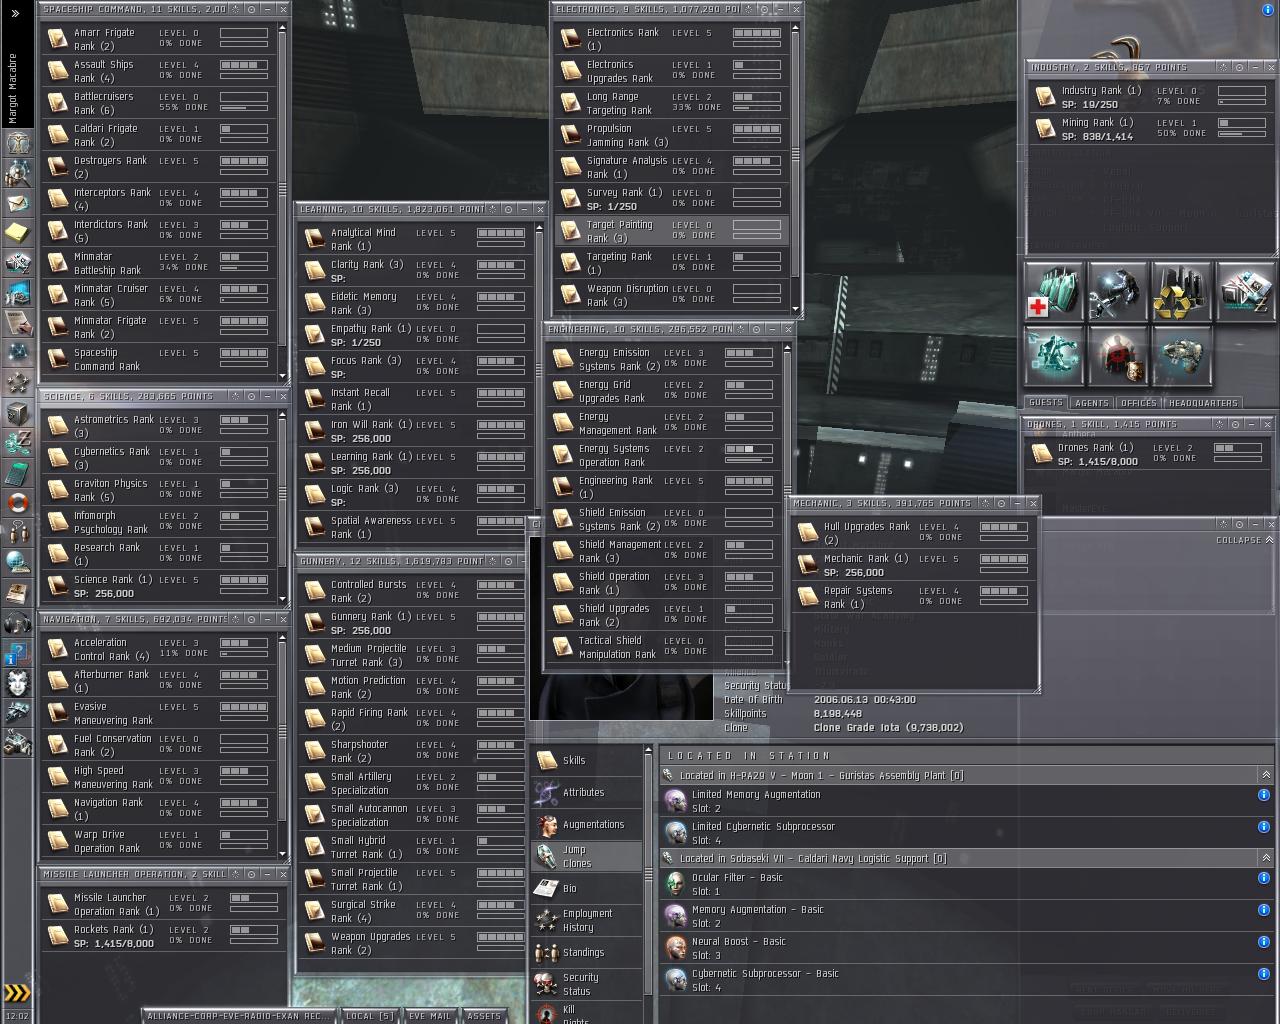Open the Assets tab at the bottom
1280x1024 pixels.
[x=484, y=1016]
